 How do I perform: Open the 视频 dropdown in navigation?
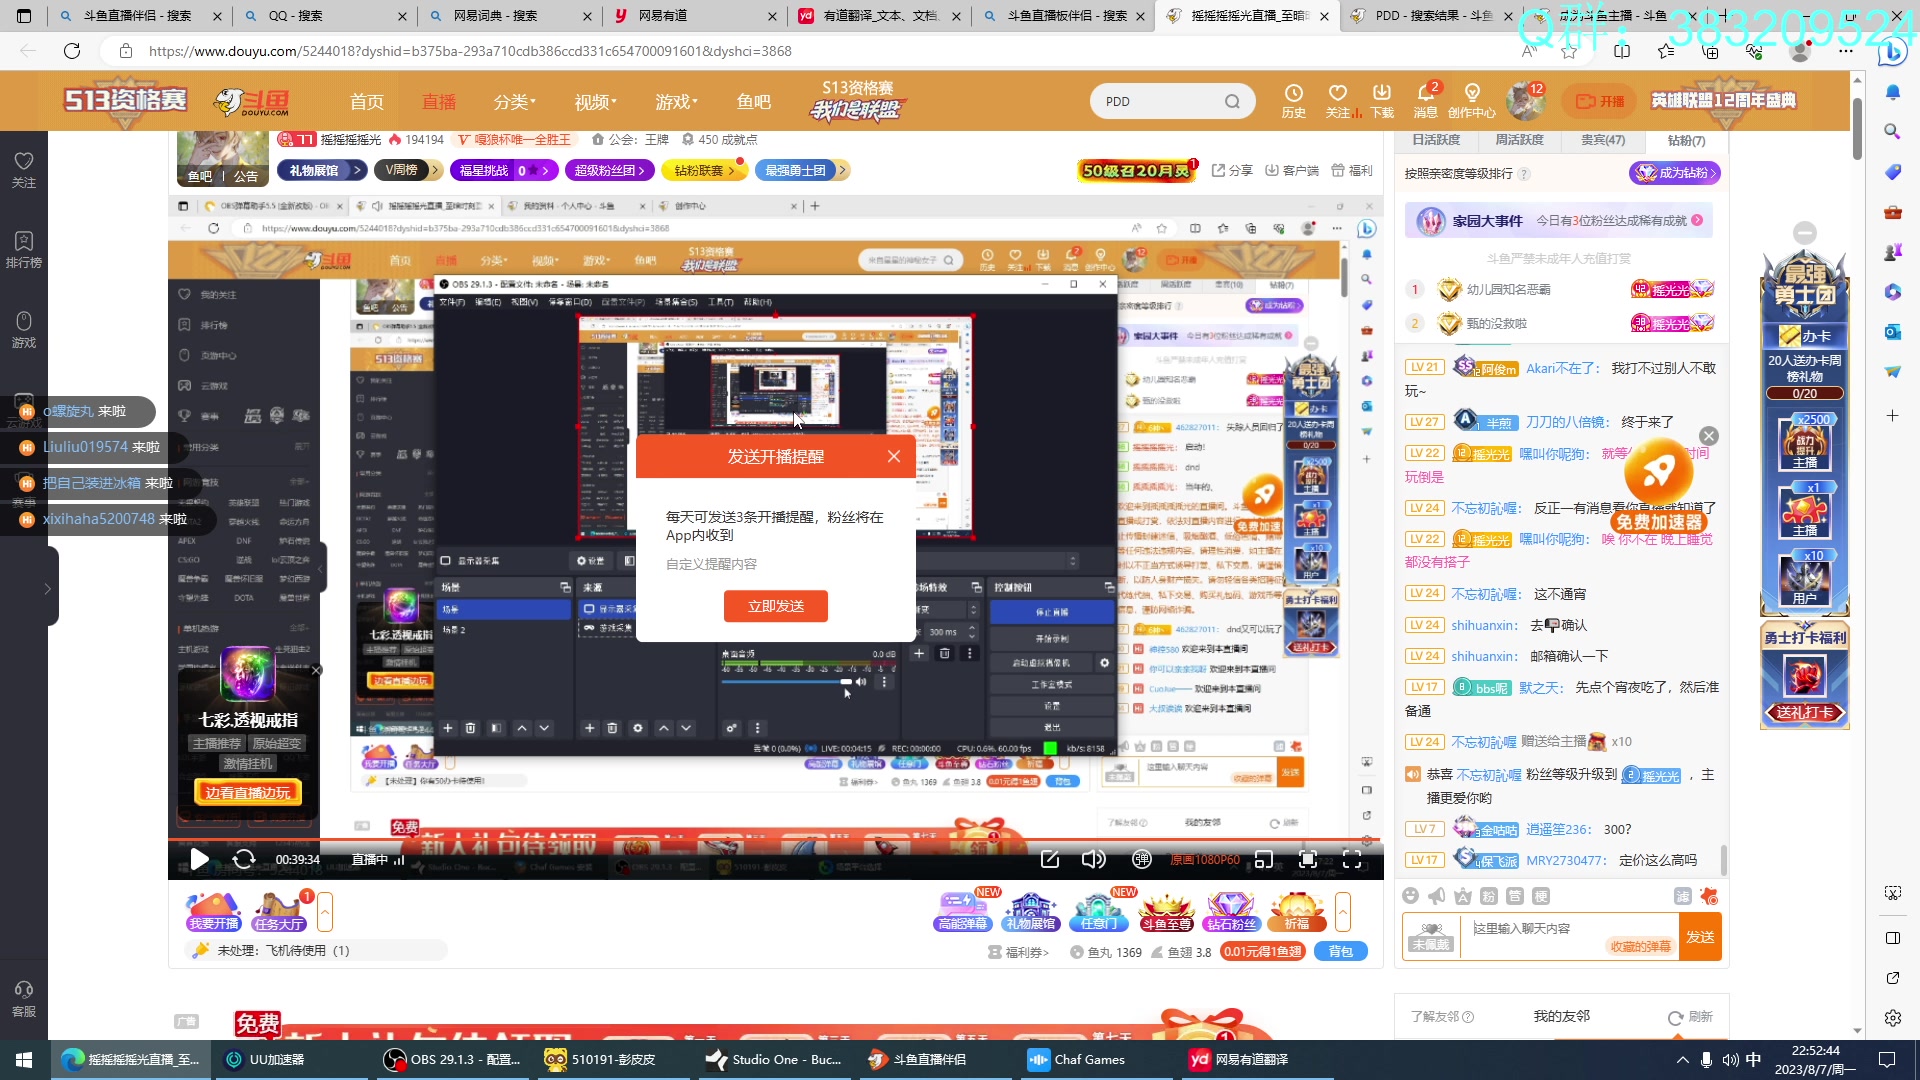(x=595, y=101)
